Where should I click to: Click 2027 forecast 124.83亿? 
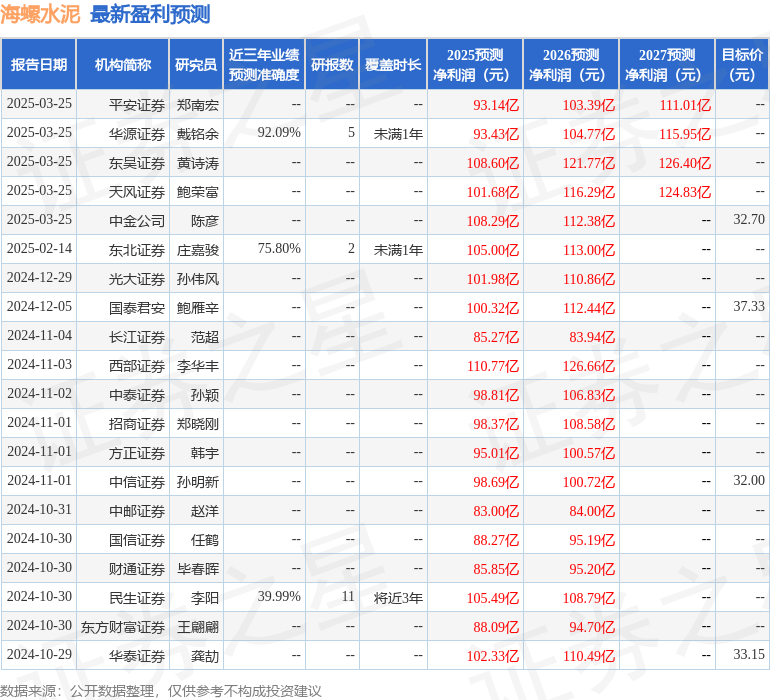point(685,192)
